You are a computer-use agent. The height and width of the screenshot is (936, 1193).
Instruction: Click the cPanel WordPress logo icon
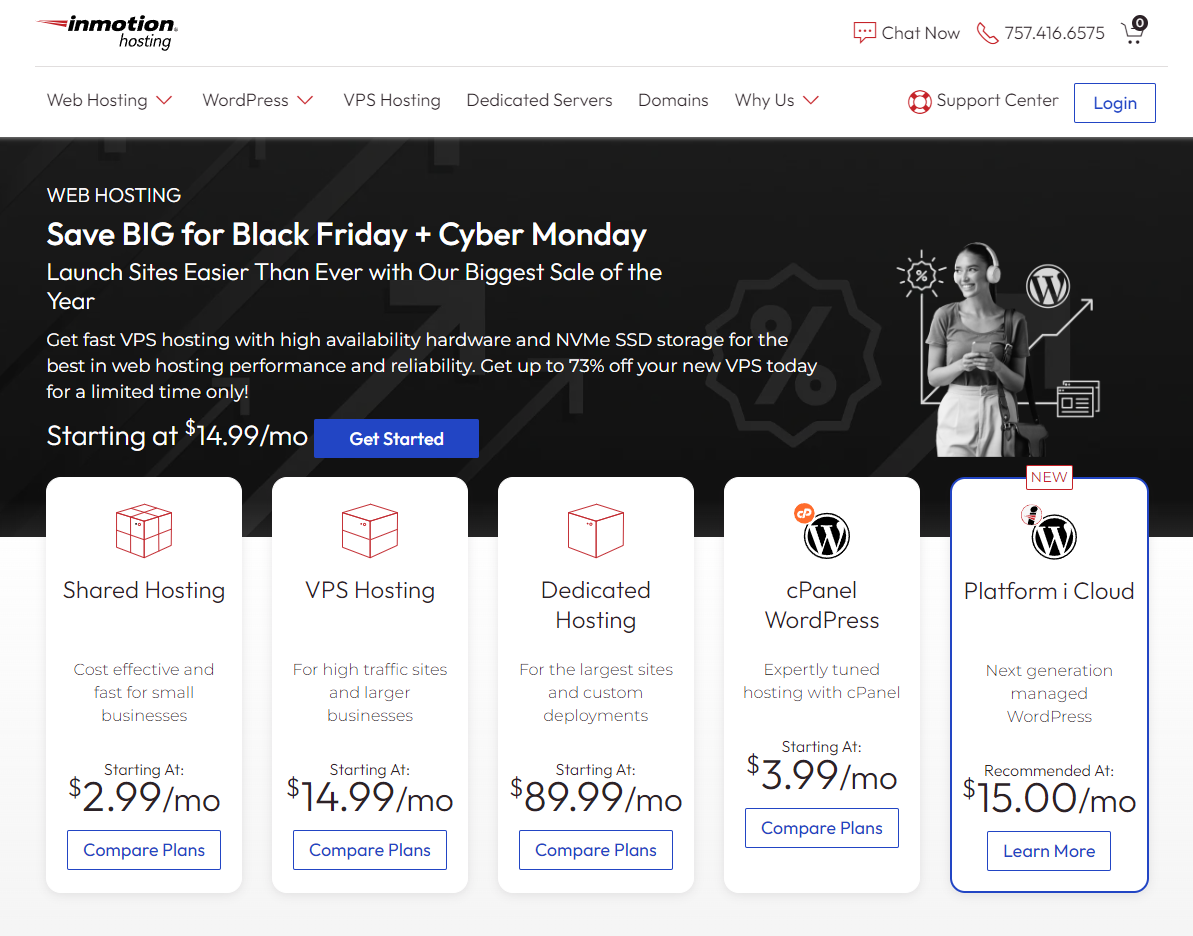(824, 534)
